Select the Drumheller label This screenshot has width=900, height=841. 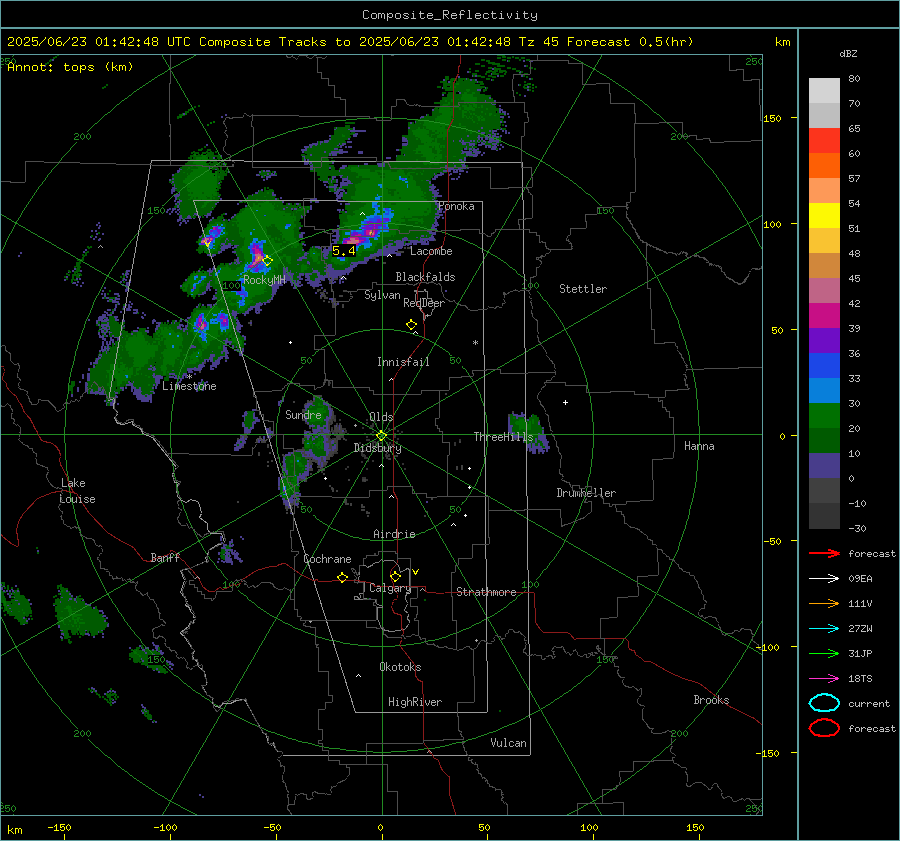[586, 493]
